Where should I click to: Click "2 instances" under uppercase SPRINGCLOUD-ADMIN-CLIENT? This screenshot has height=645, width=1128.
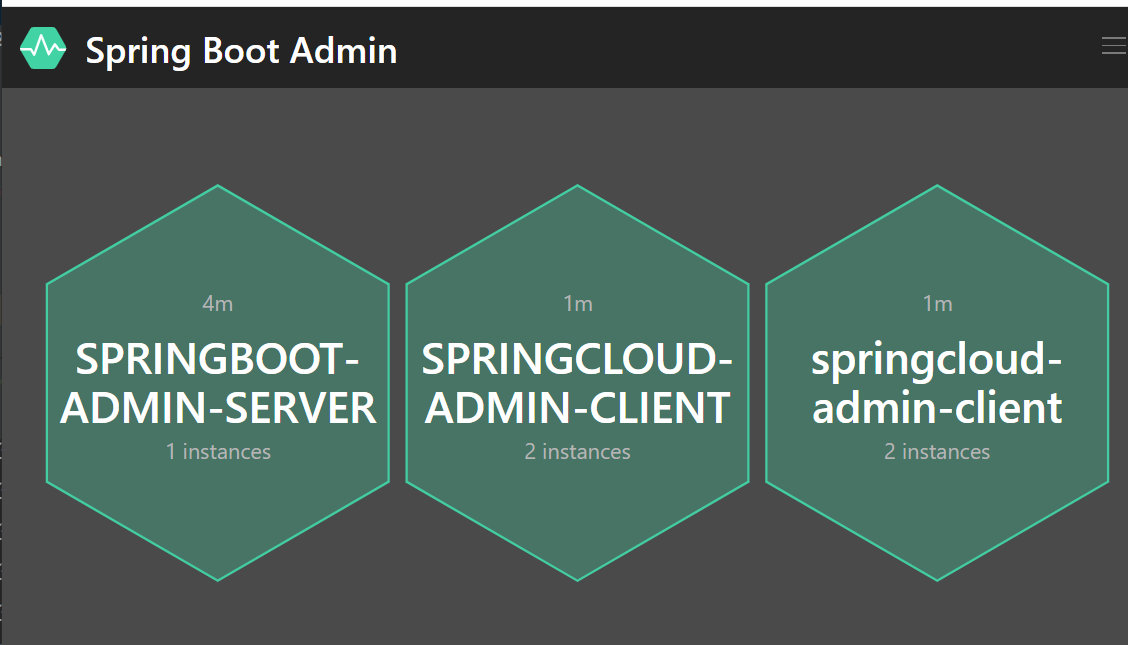pyautogui.click(x=578, y=452)
